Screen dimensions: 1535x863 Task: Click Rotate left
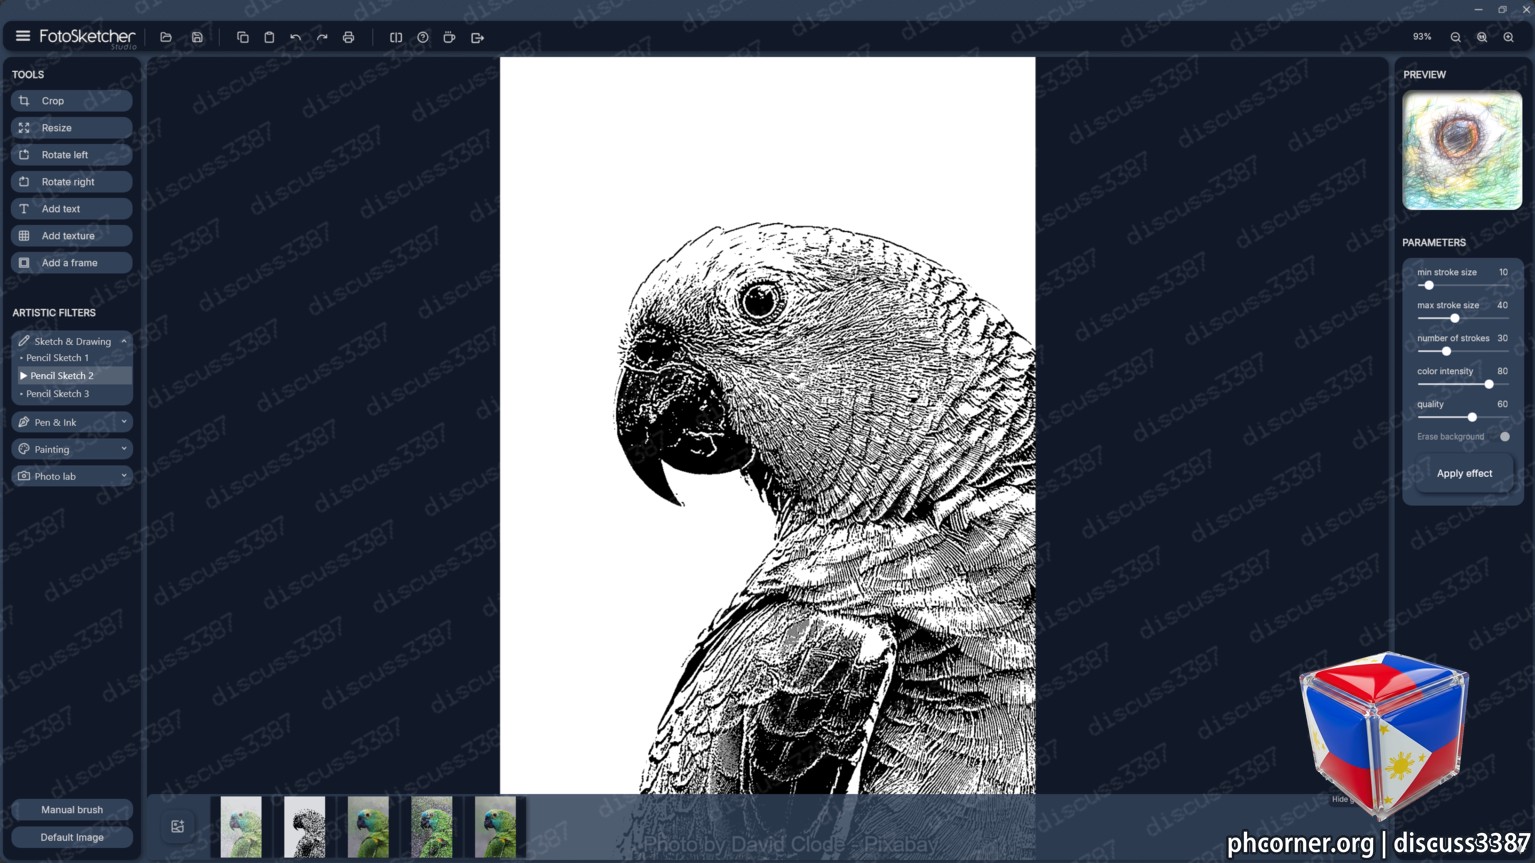(72, 155)
